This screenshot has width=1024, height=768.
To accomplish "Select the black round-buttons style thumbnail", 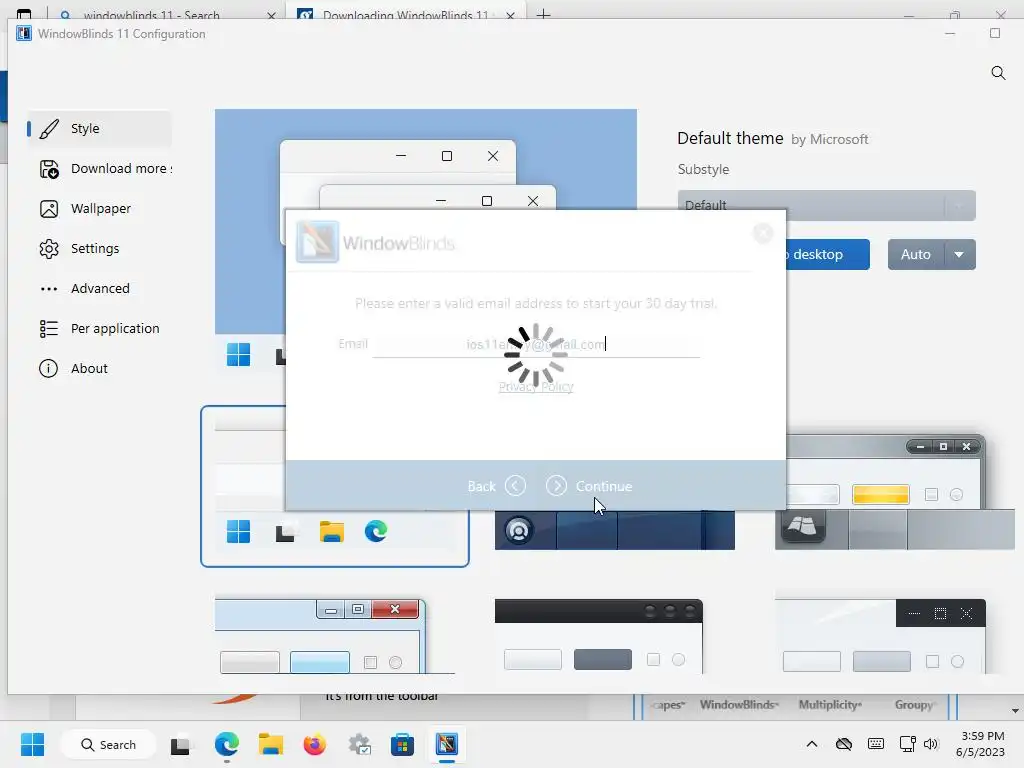I will coord(599,636).
